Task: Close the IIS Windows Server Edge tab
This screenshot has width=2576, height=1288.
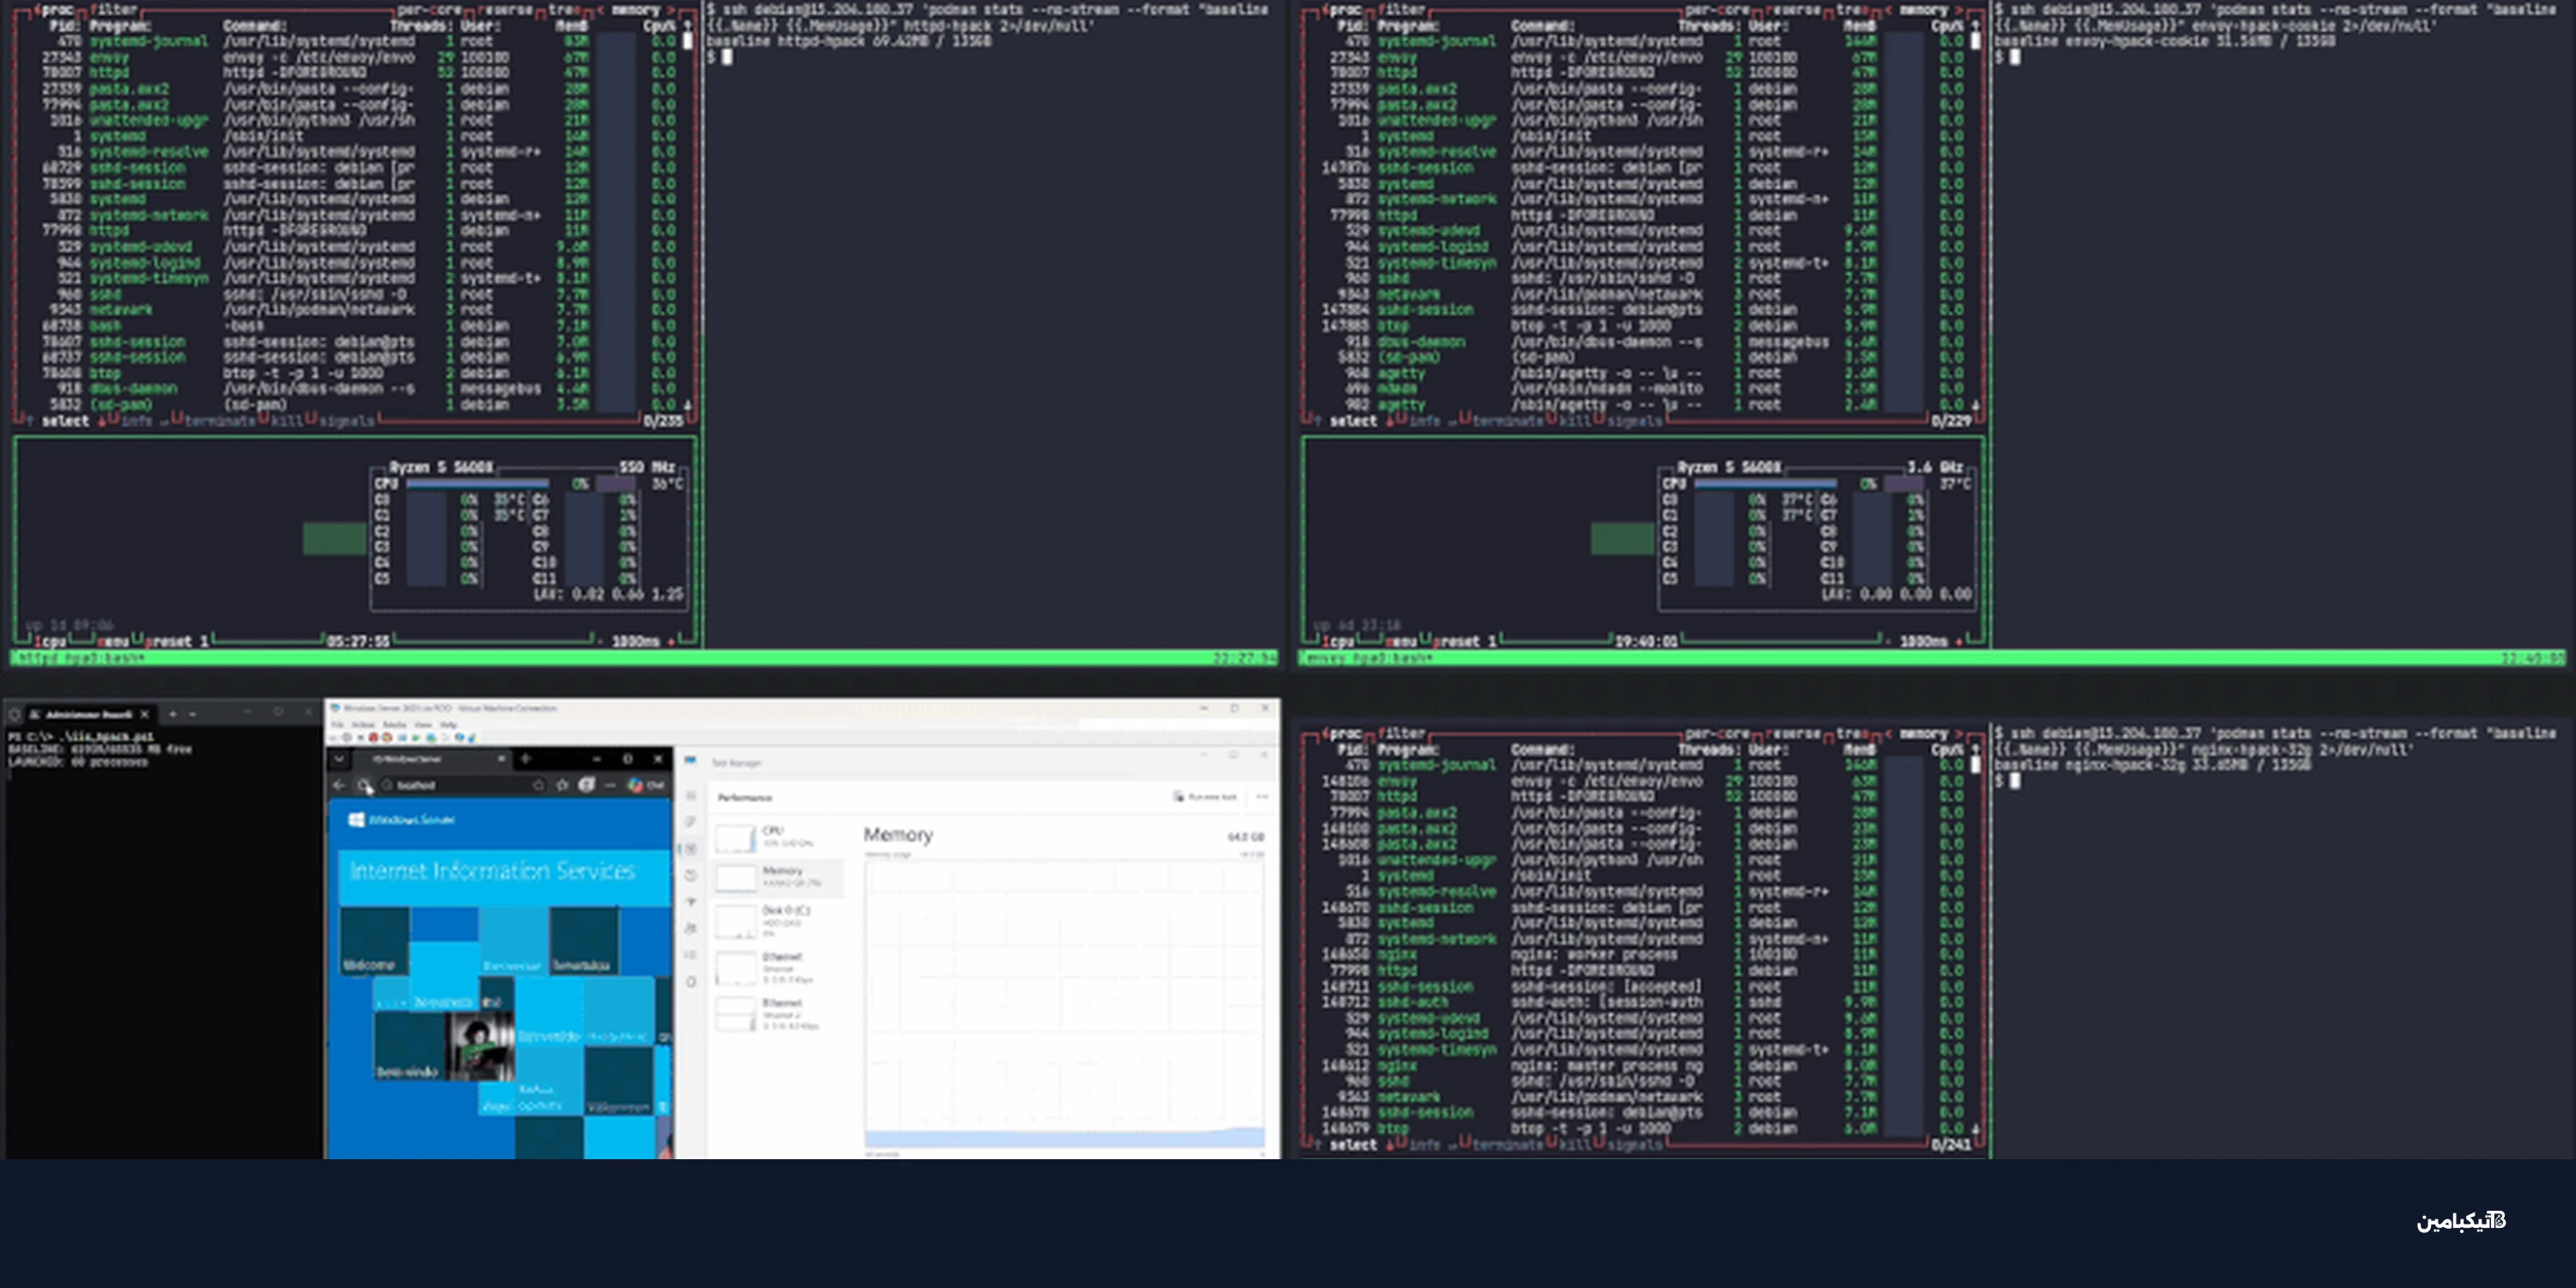Action: point(501,759)
